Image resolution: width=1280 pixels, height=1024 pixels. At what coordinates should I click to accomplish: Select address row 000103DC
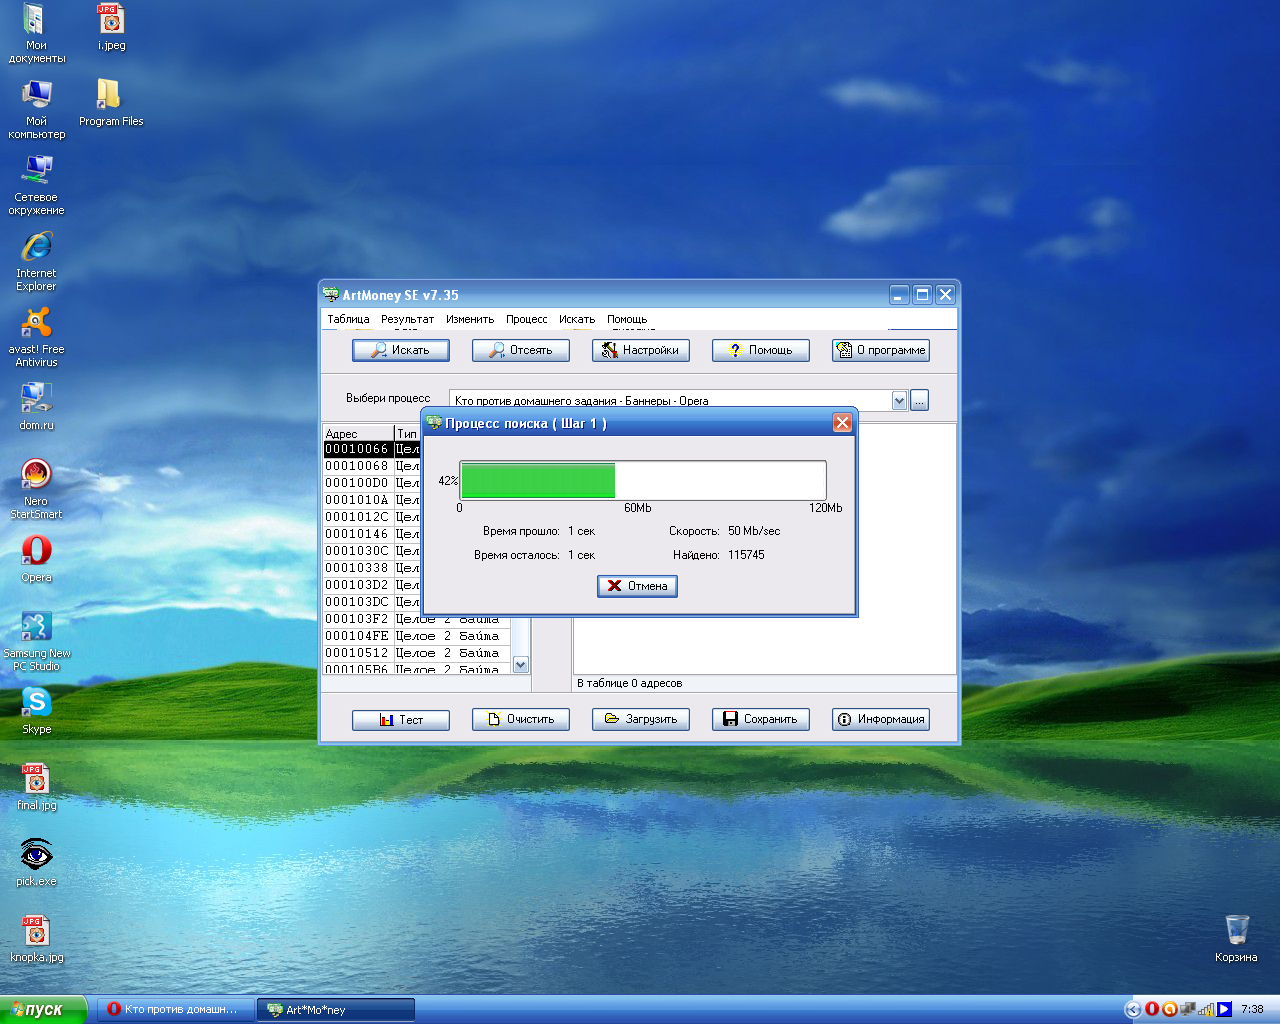click(x=372, y=602)
